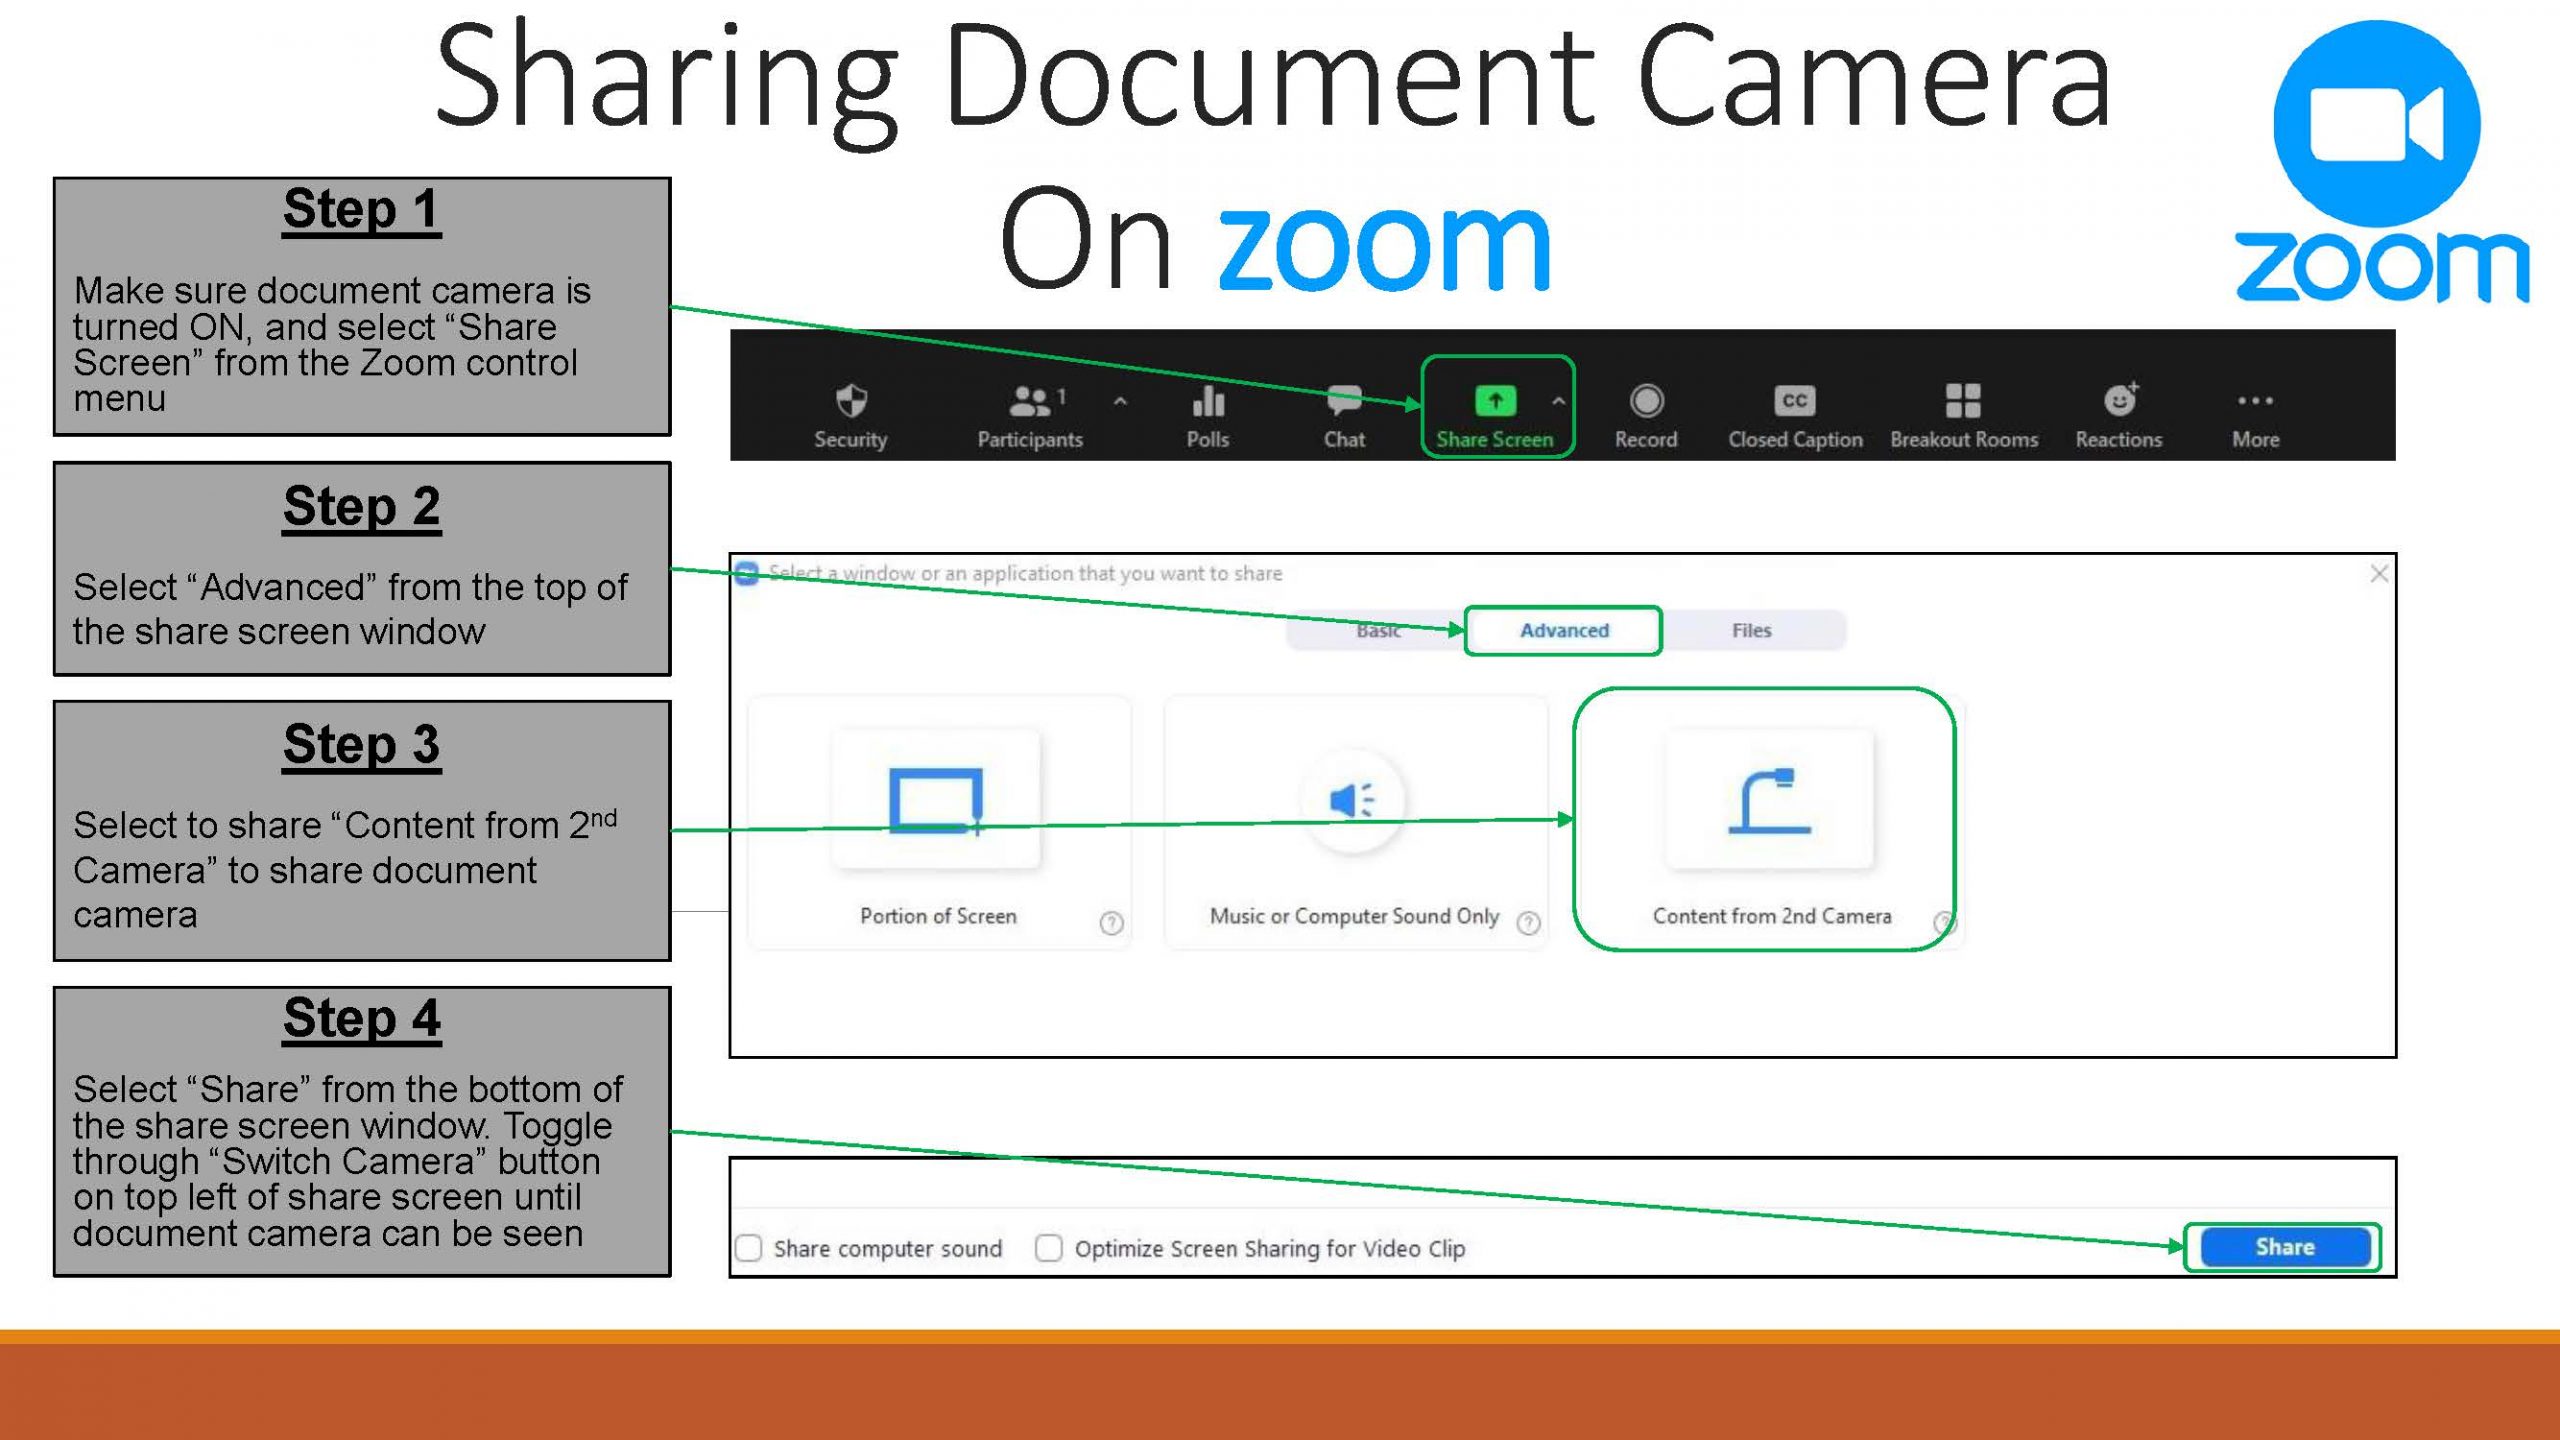The height and width of the screenshot is (1440, 2560).
Task: Select Content from 2nd Camera option
Action: [1765, 820]
